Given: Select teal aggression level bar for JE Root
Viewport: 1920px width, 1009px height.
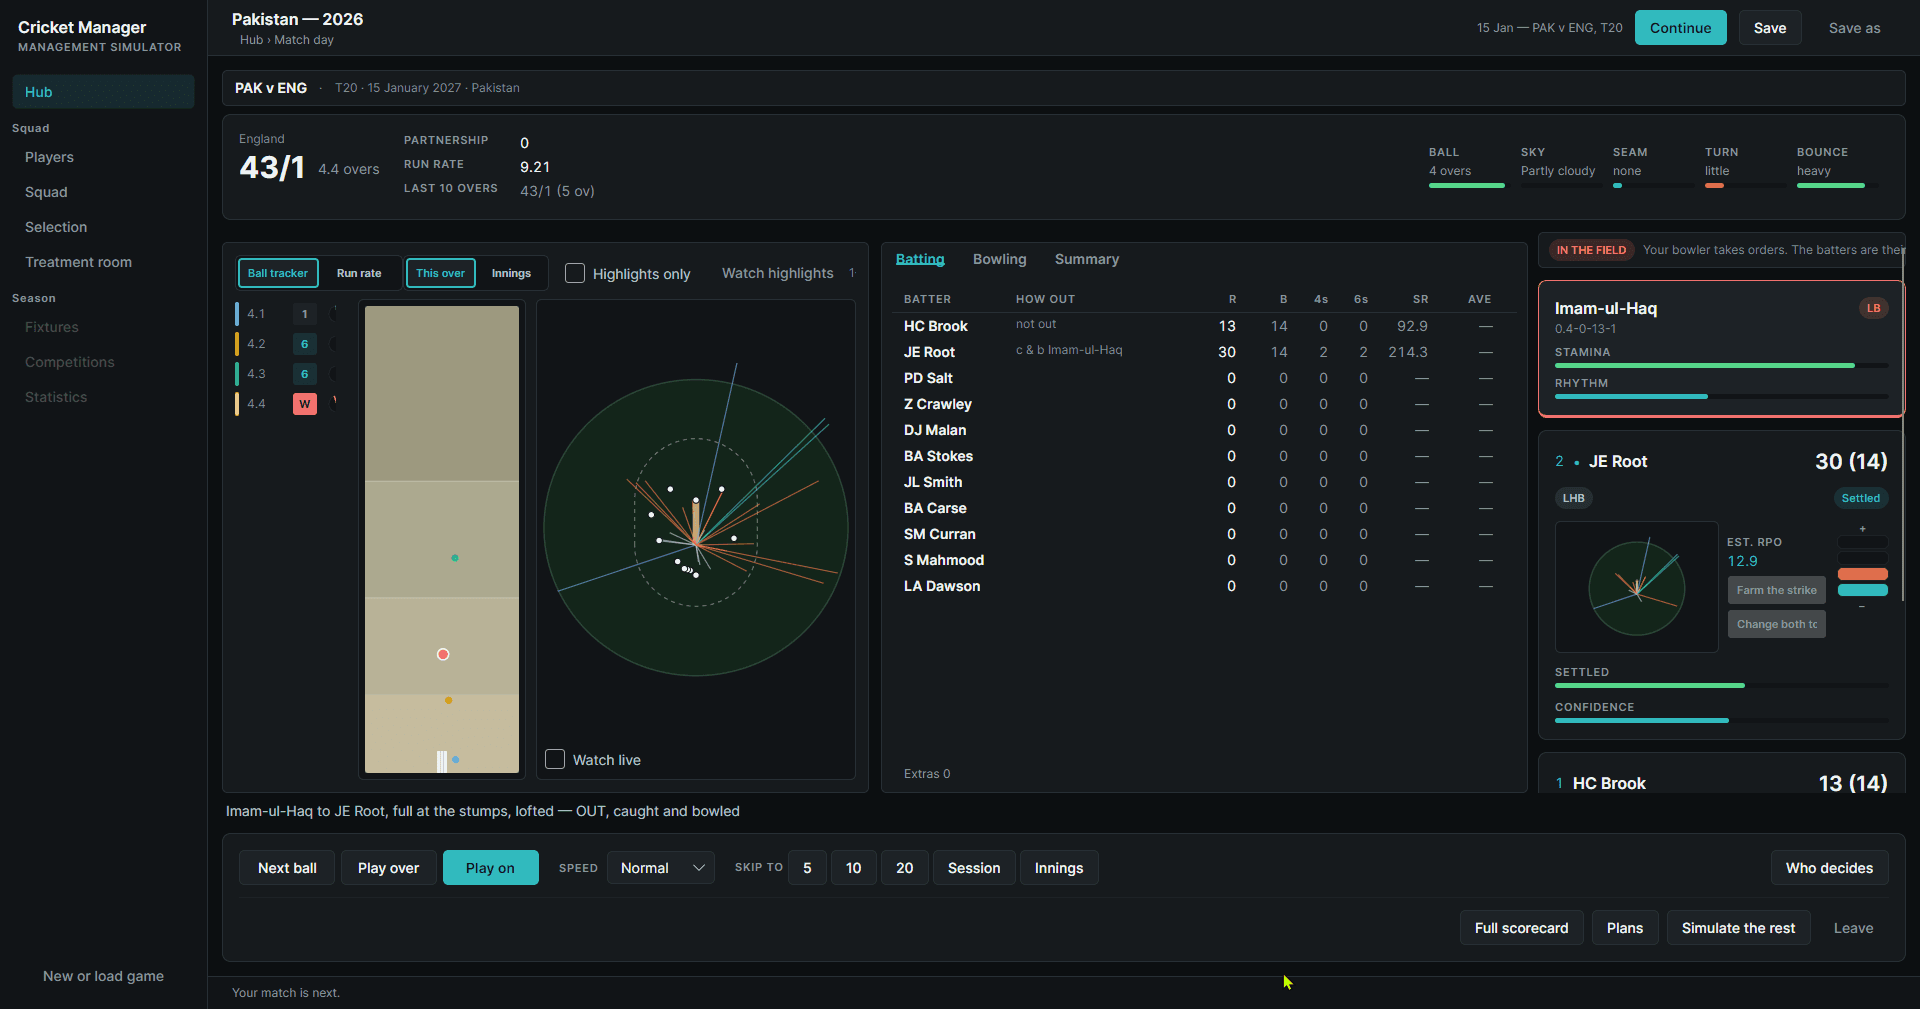Looking at the screenshot, I should [1862, 590].
